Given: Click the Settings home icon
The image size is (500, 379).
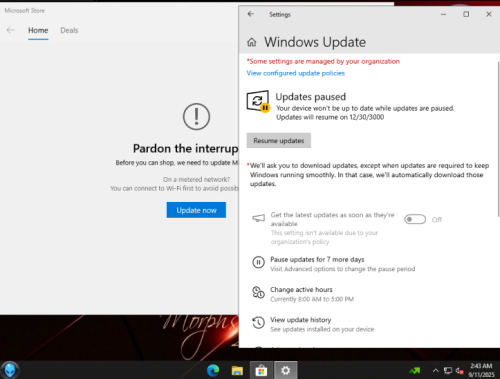Looking at the screenshot, I should [x=252, y=42].
